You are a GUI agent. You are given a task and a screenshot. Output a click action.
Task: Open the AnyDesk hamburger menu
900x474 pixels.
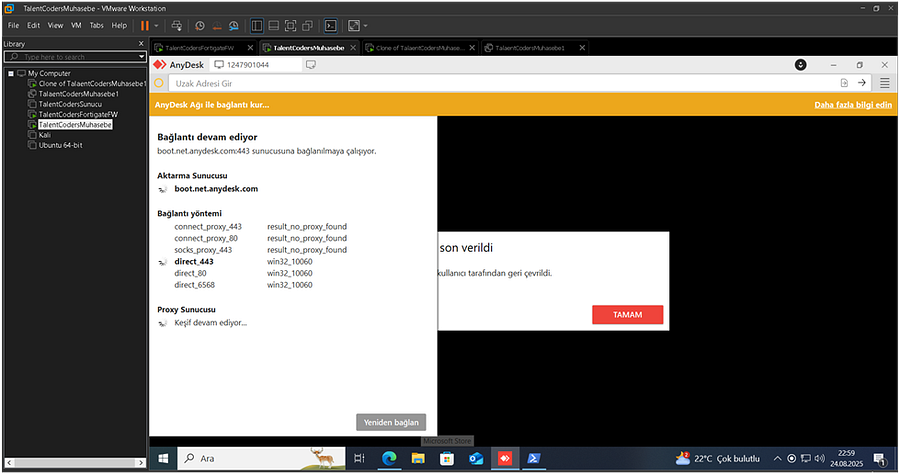pos(885,83)
